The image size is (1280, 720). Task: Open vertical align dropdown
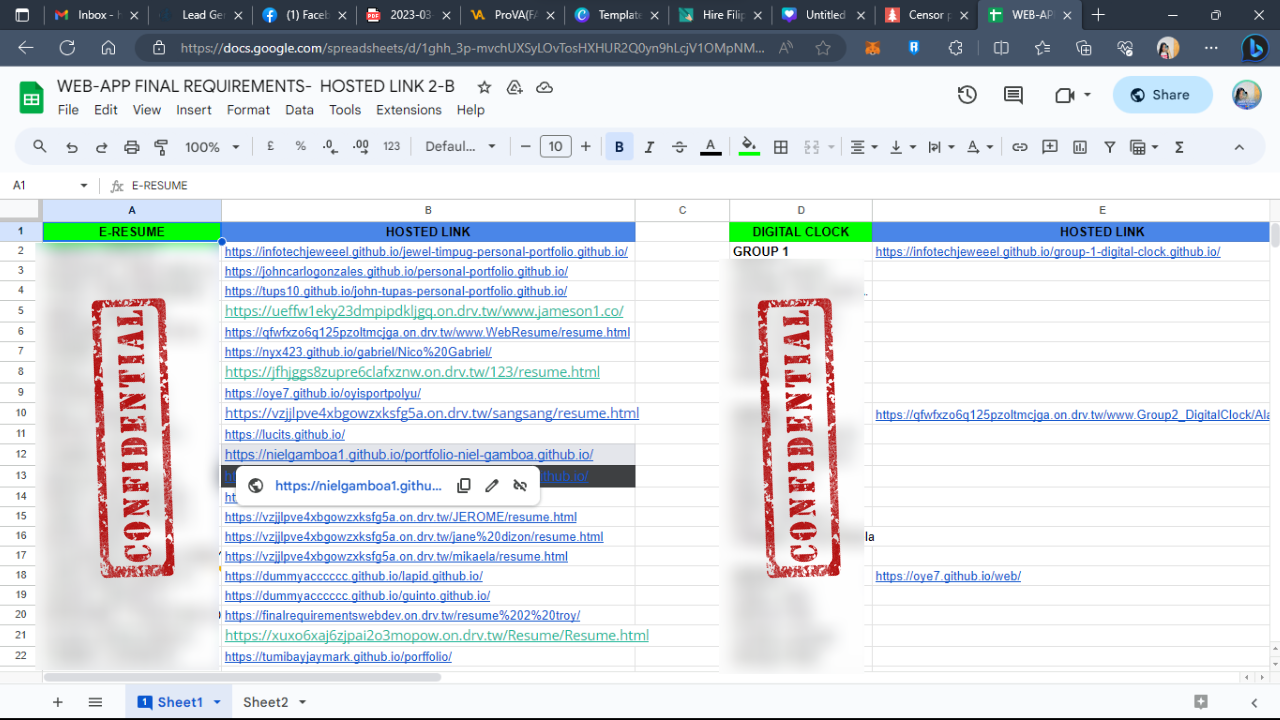[x=903, y=147]
